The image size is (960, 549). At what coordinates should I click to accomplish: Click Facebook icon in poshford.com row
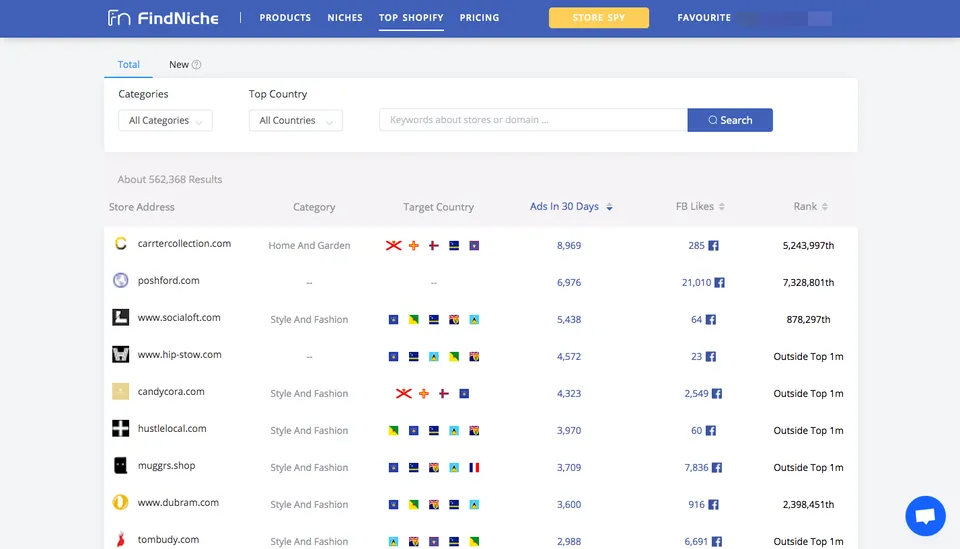pyautogui.click(x=720, y=283)
